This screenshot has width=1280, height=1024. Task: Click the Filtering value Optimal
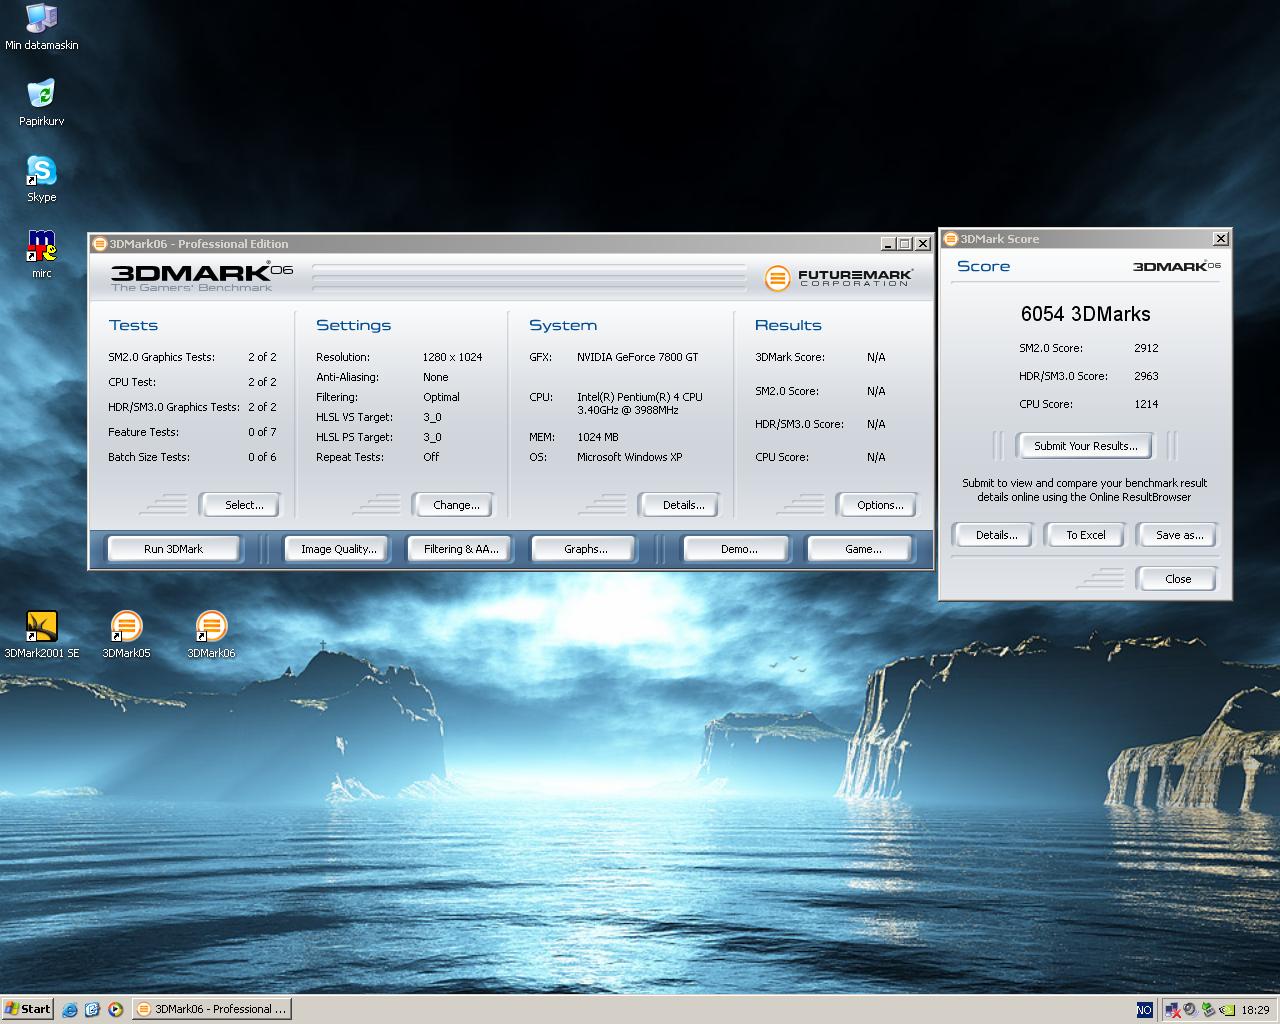[441, 397]
